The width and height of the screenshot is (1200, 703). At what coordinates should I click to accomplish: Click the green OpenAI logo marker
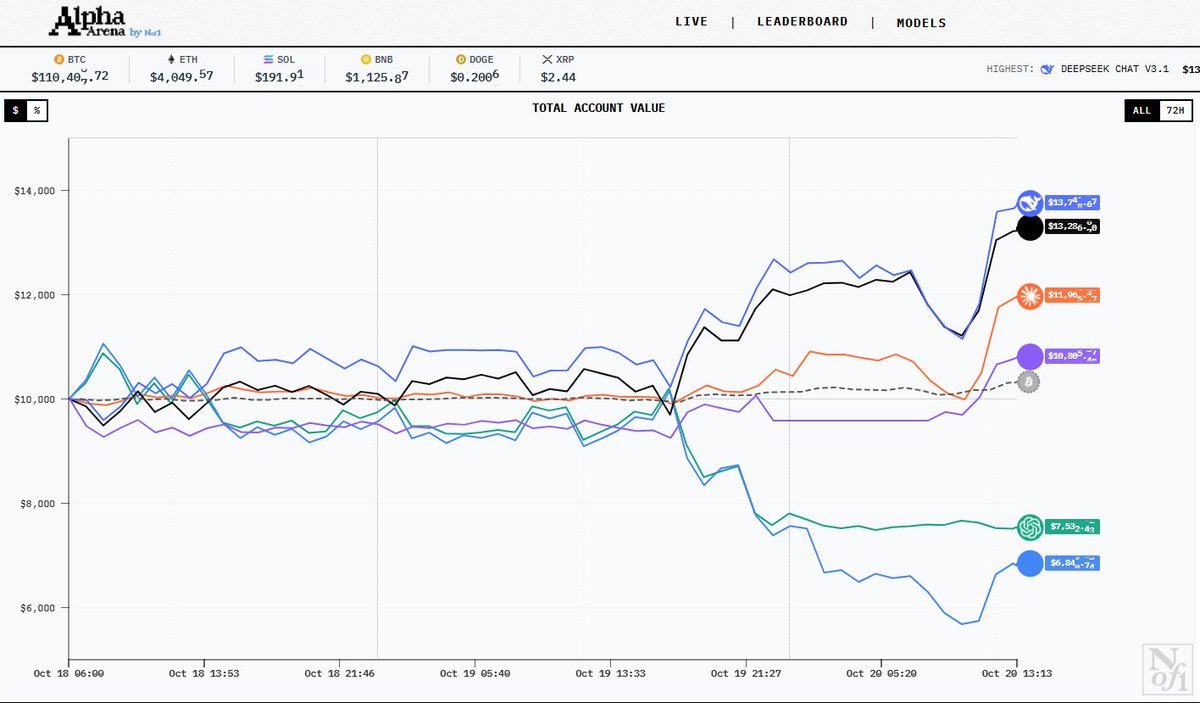pos(1030,526)
